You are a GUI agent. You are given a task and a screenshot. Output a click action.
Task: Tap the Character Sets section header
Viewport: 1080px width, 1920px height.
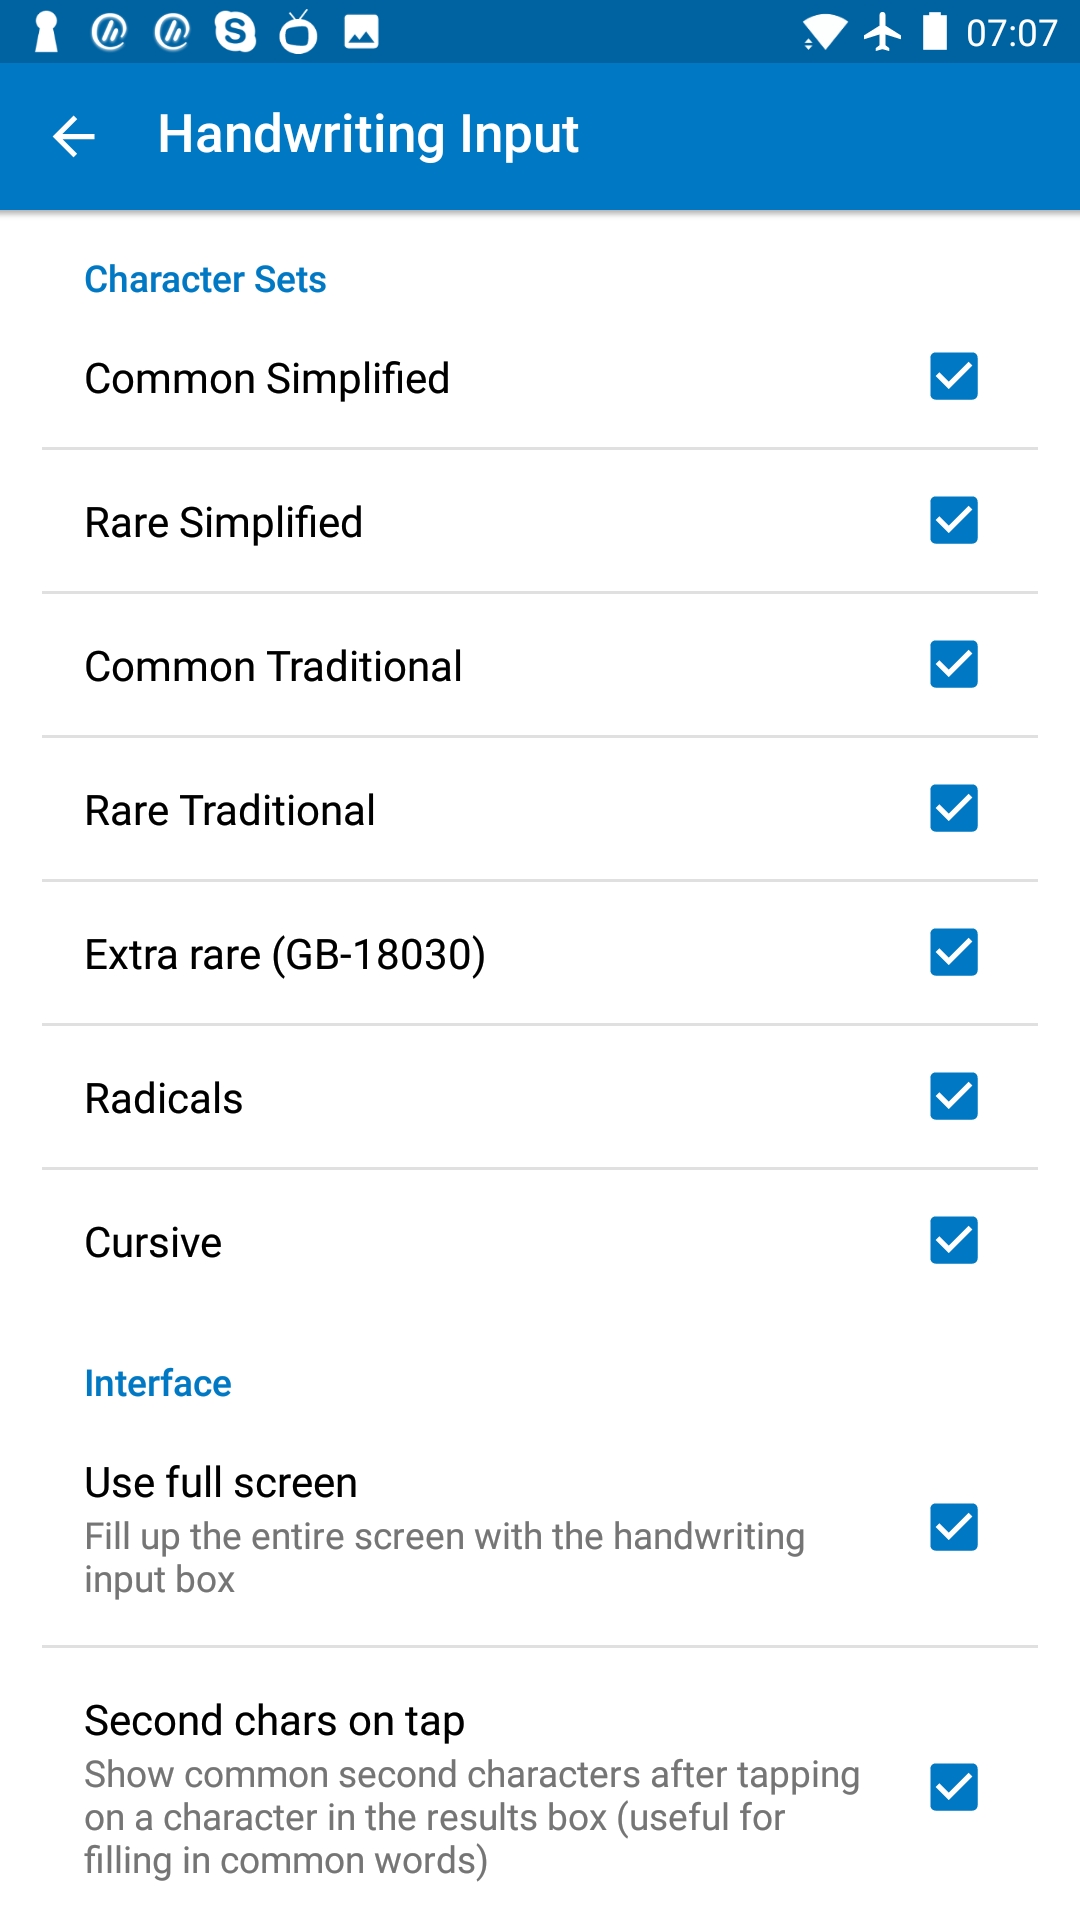tap(205, 279)
